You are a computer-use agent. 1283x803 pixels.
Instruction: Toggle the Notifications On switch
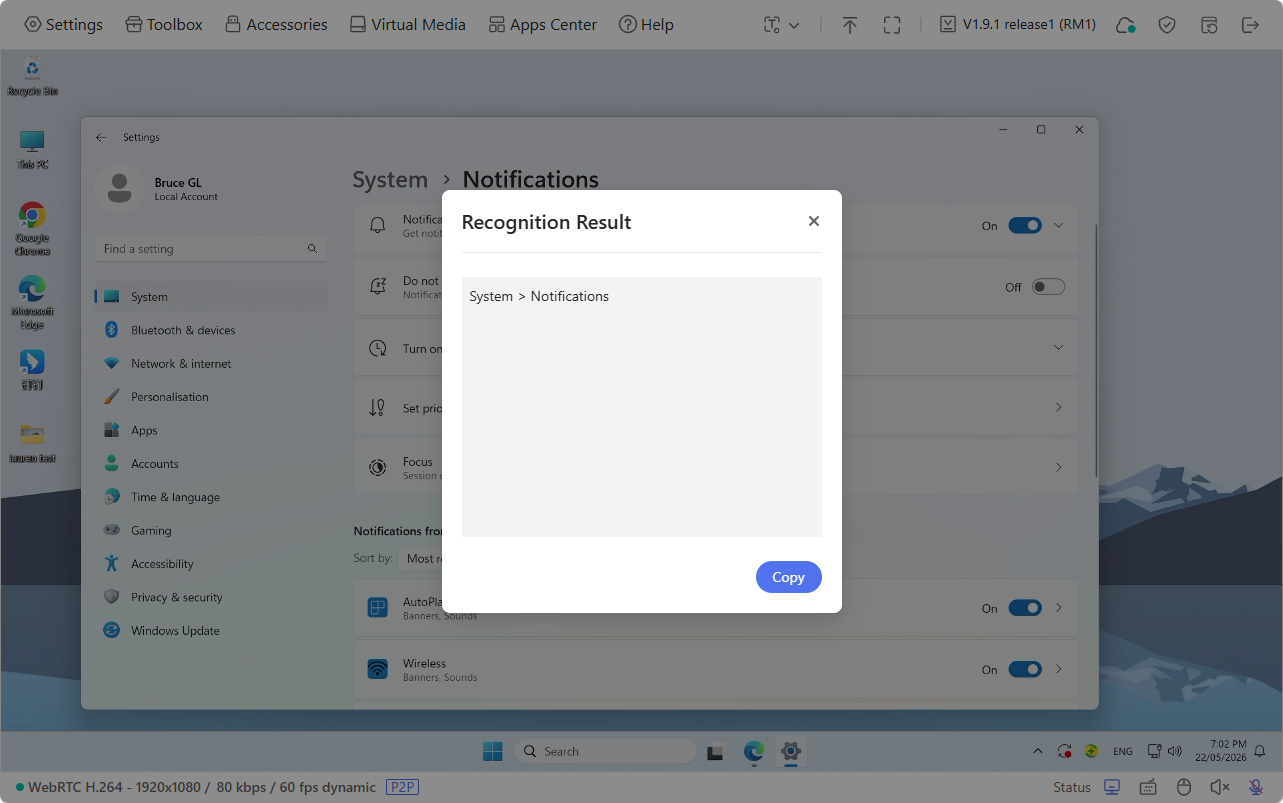[1025, 225]
